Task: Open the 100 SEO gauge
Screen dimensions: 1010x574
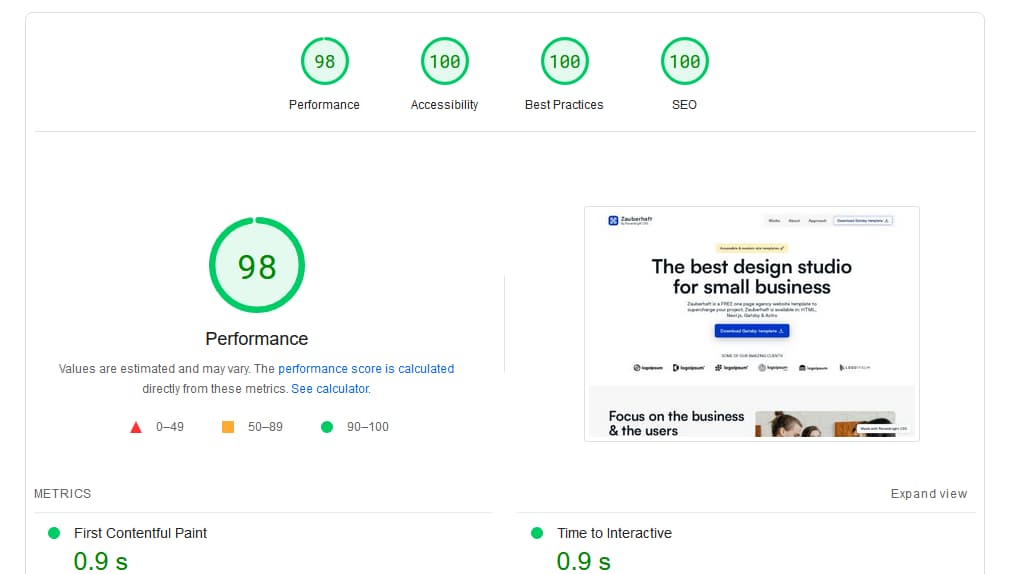Action: coord(684,61)
